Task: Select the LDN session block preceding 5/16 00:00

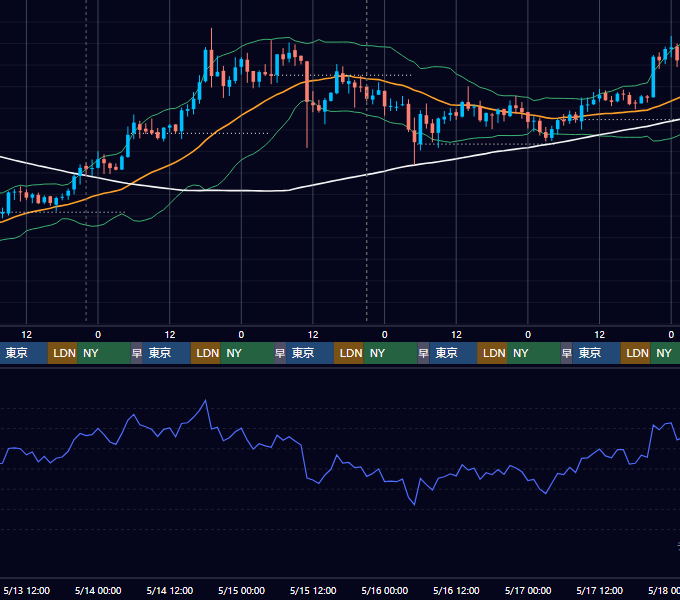Action: [x=349, y=353]
